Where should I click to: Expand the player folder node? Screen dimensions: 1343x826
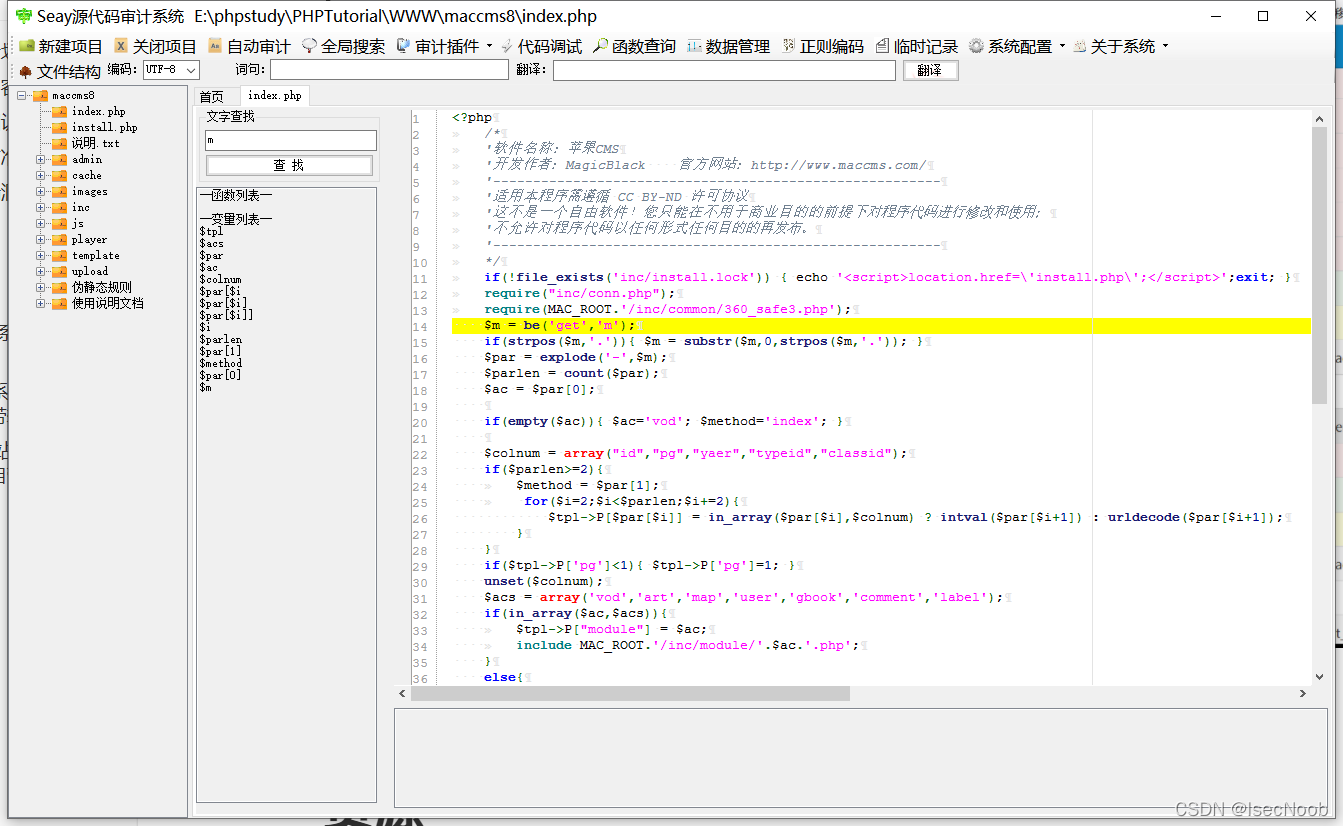tap(41, 240)
